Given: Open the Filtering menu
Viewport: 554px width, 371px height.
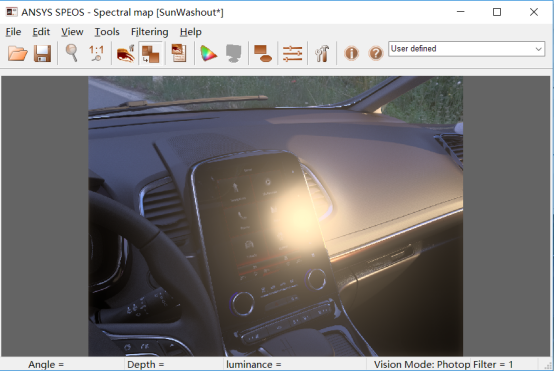Looking at the screenshot, I should pos(149,32).
